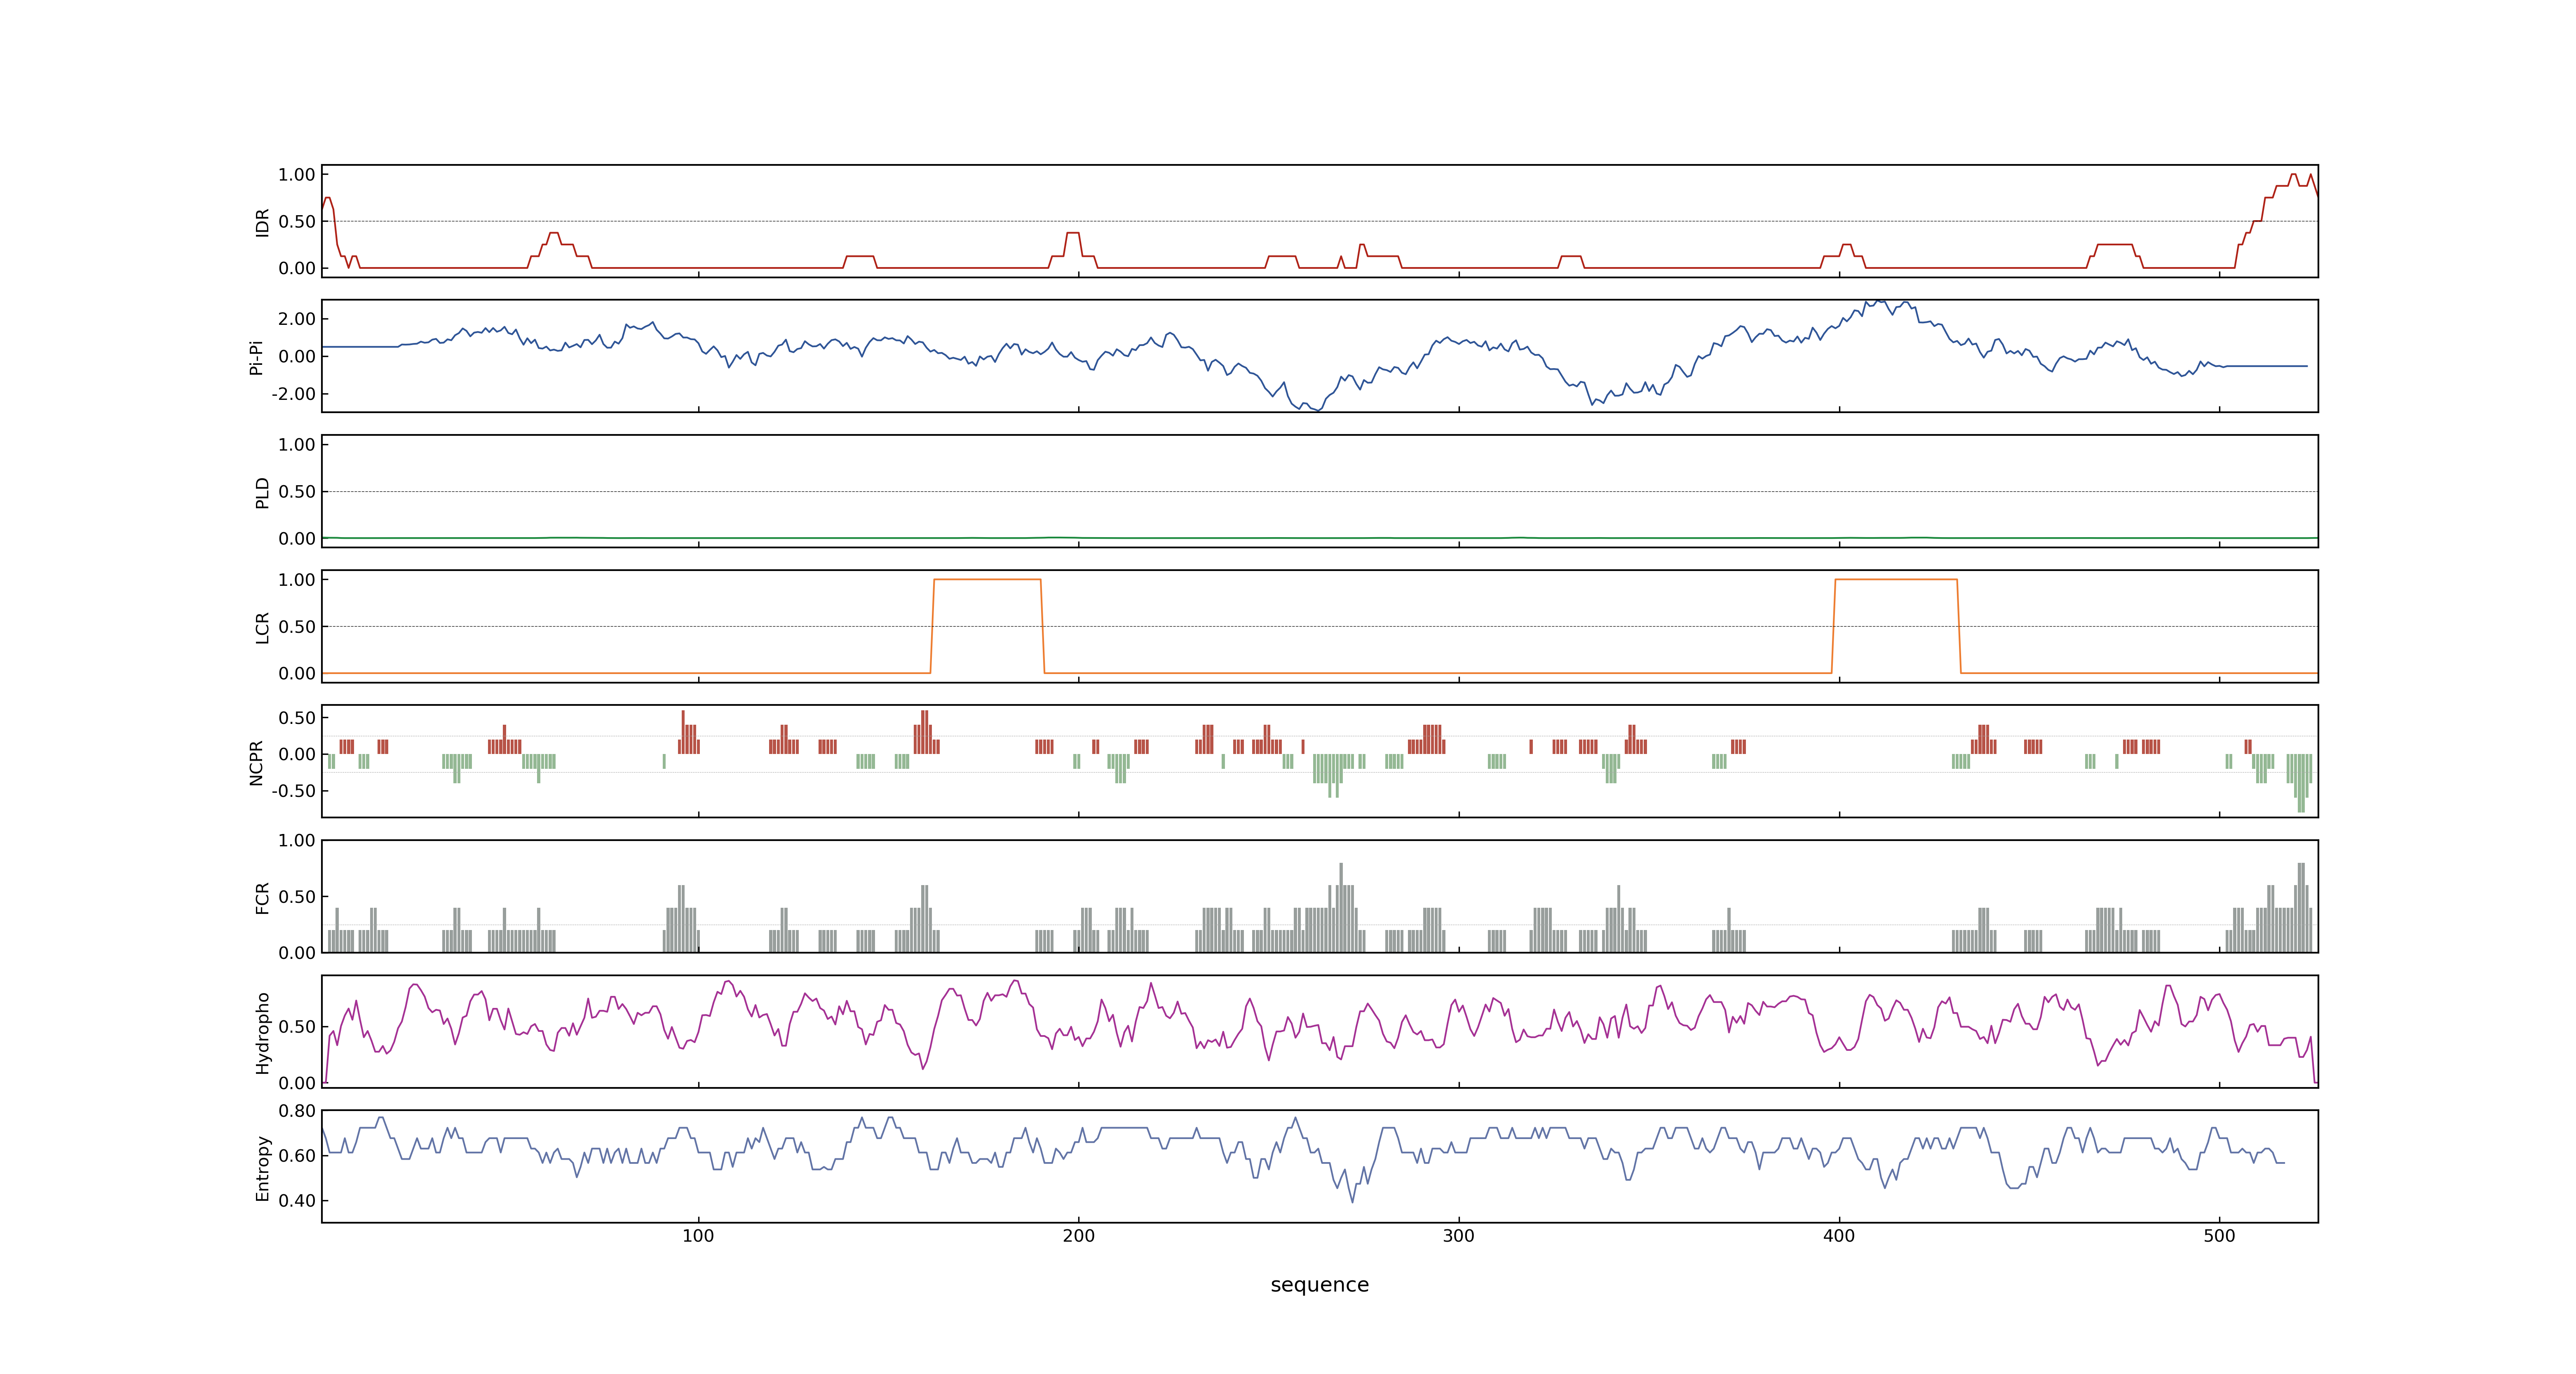Click the x-axis tick label 200
Image resolution: width=2576 pixels, height=1374 pixels.
[1078, 1236]
